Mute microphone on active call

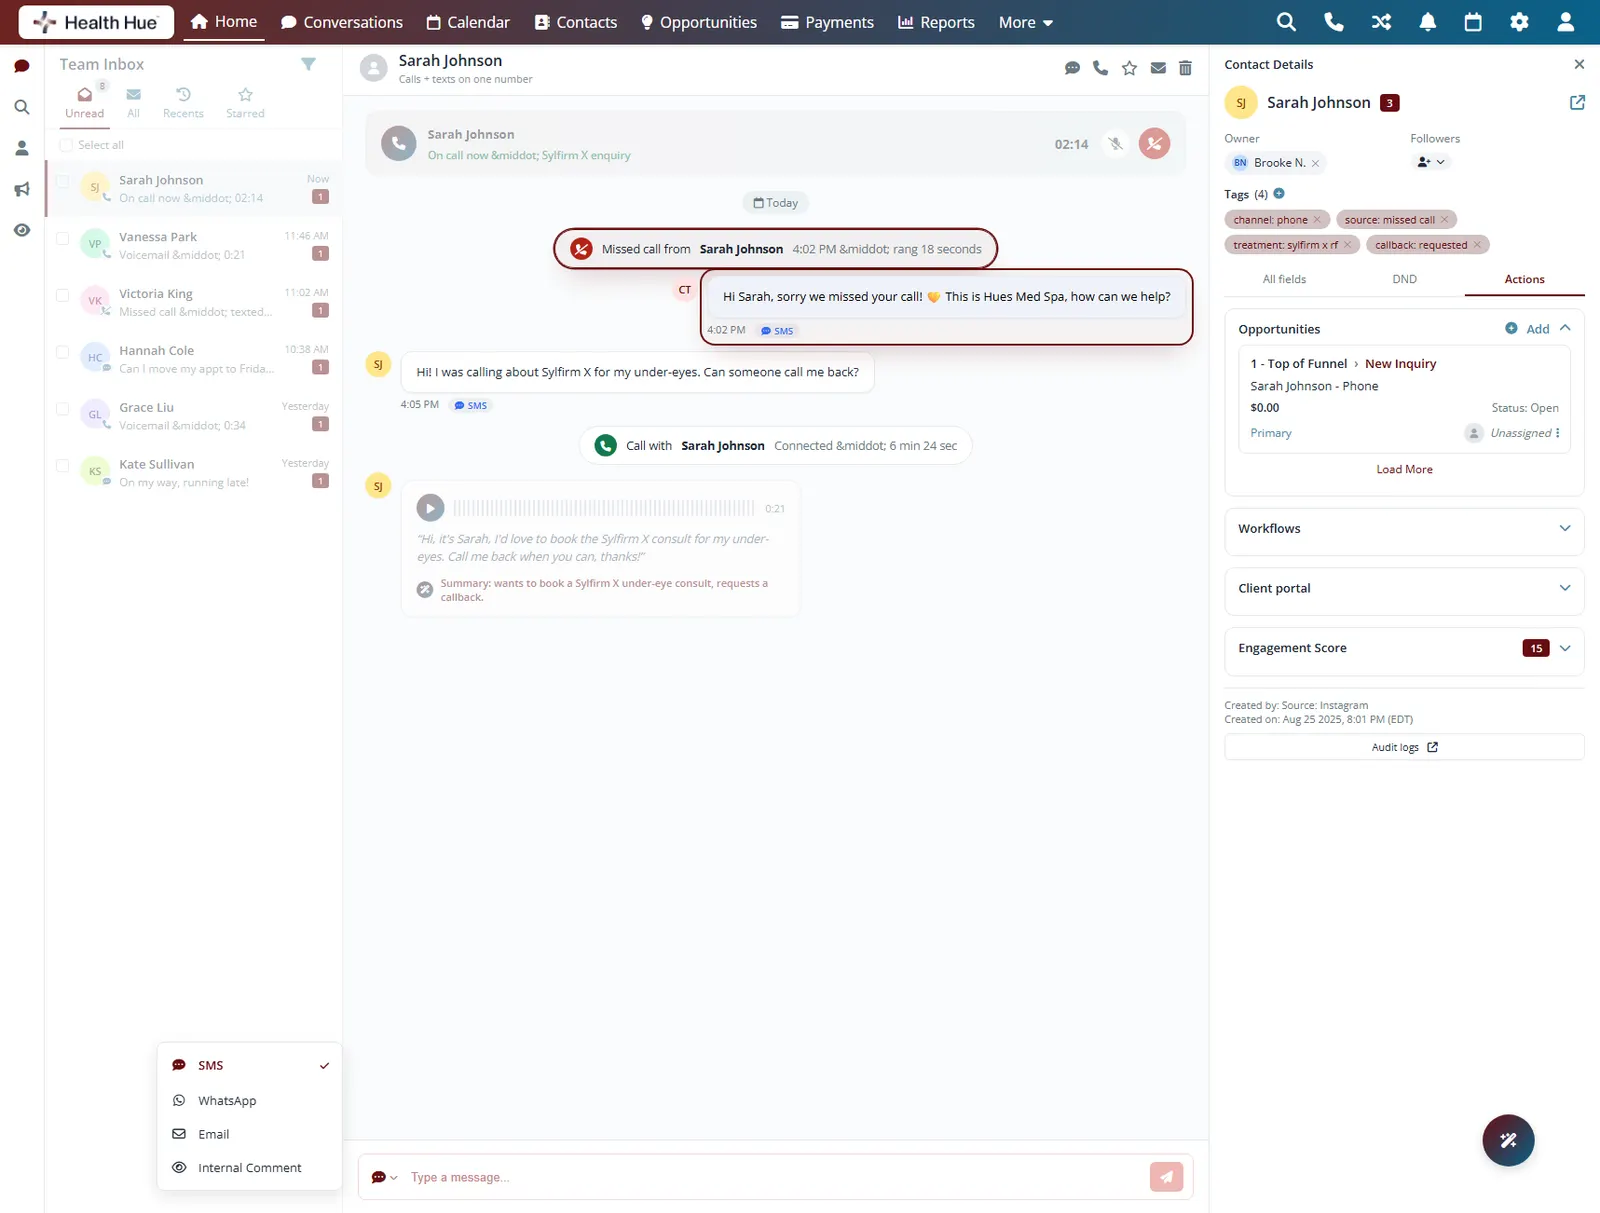pos(1115,144)
